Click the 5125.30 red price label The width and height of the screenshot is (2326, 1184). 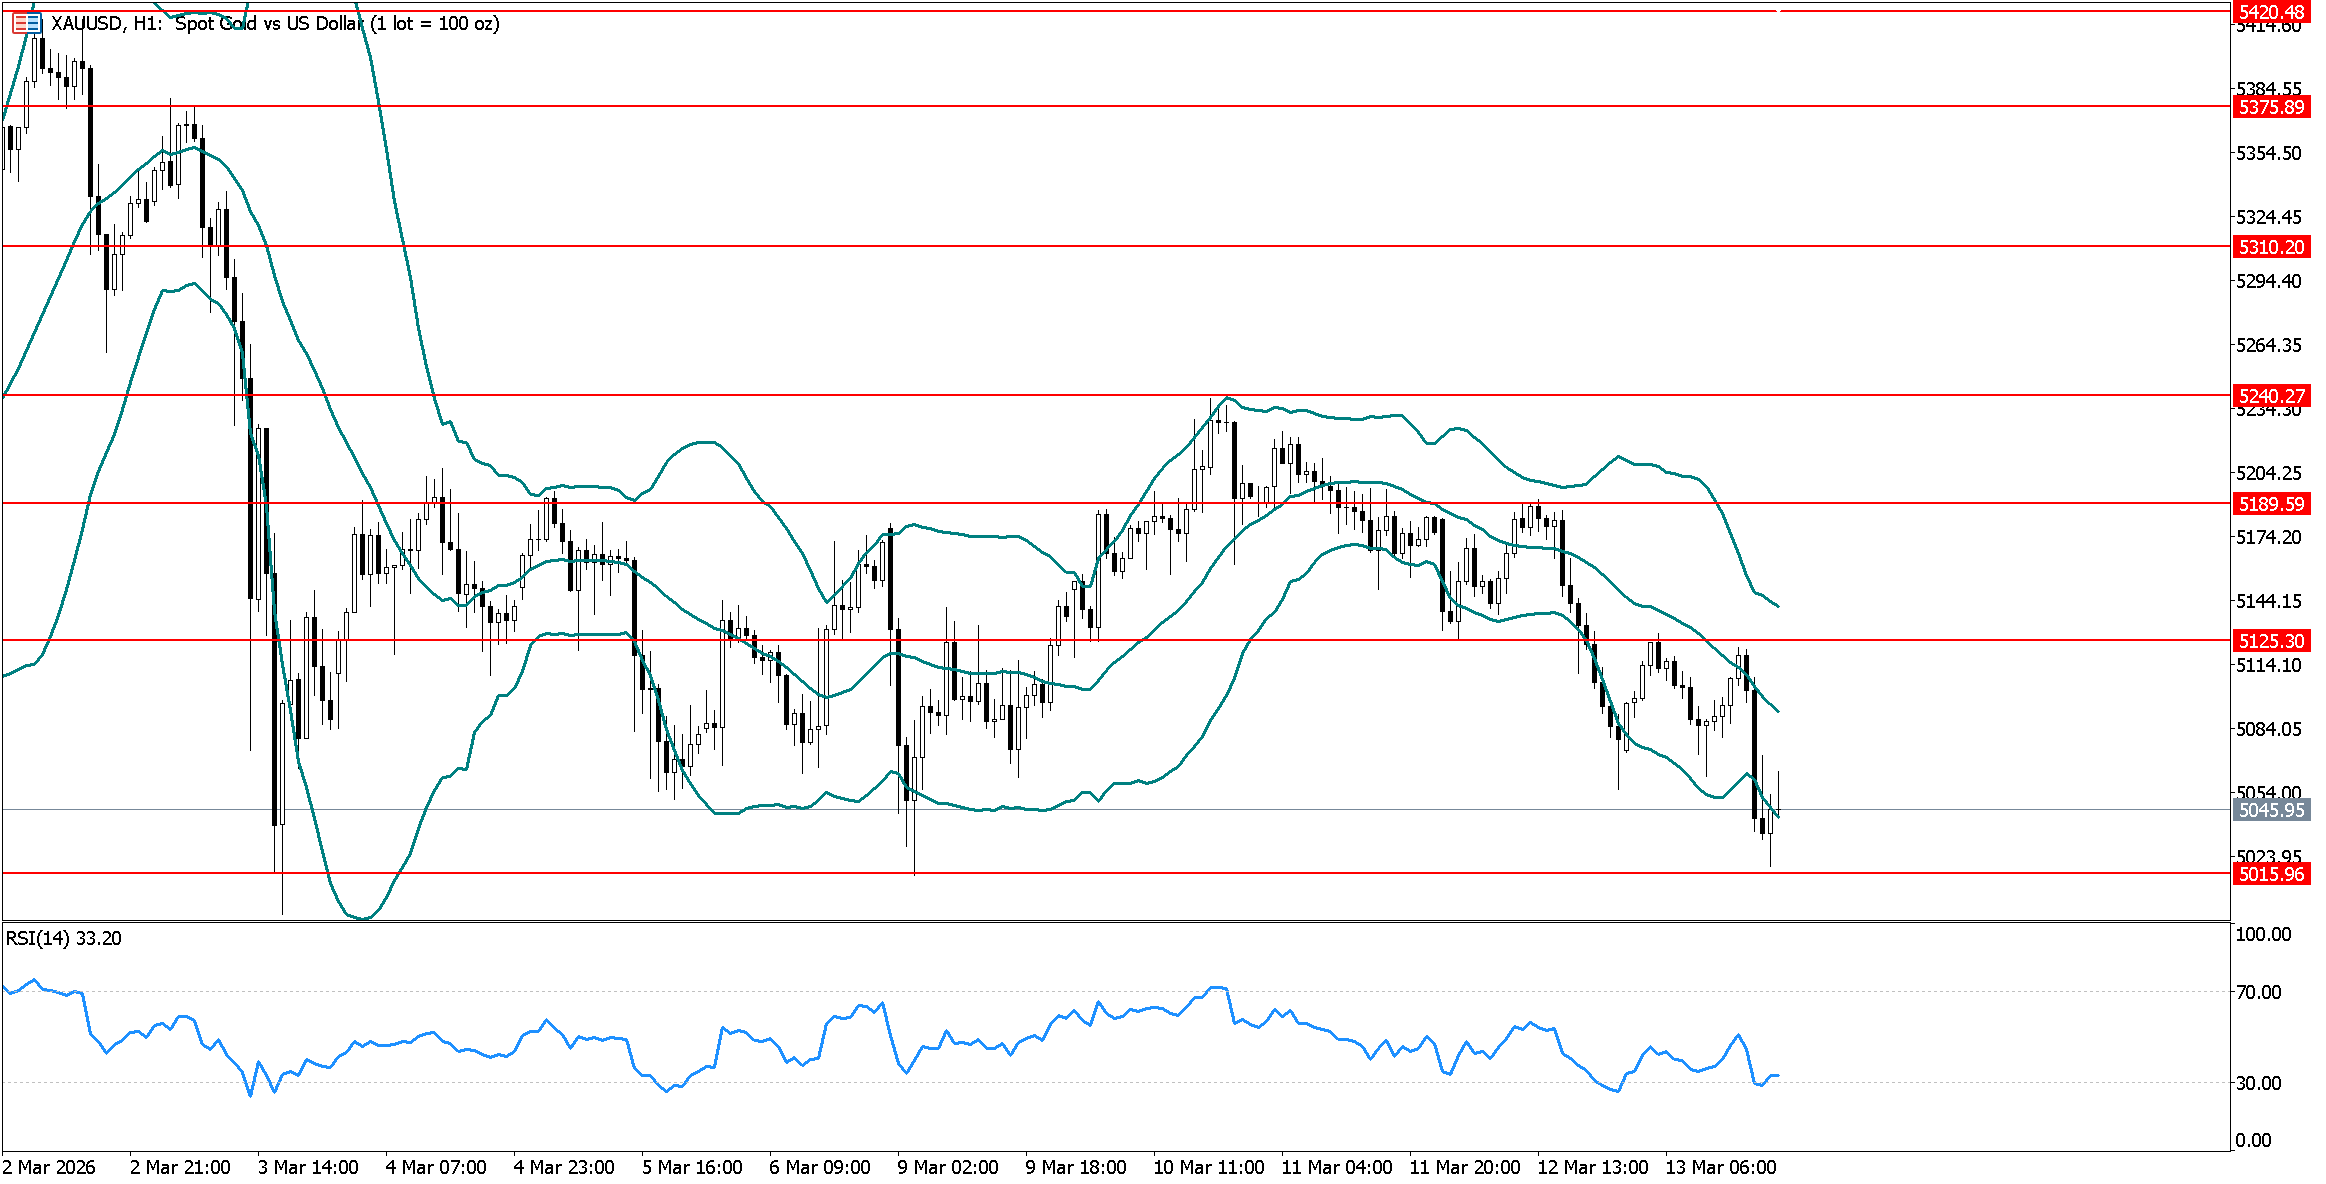pyautogui.click(x=2271, y=641)
